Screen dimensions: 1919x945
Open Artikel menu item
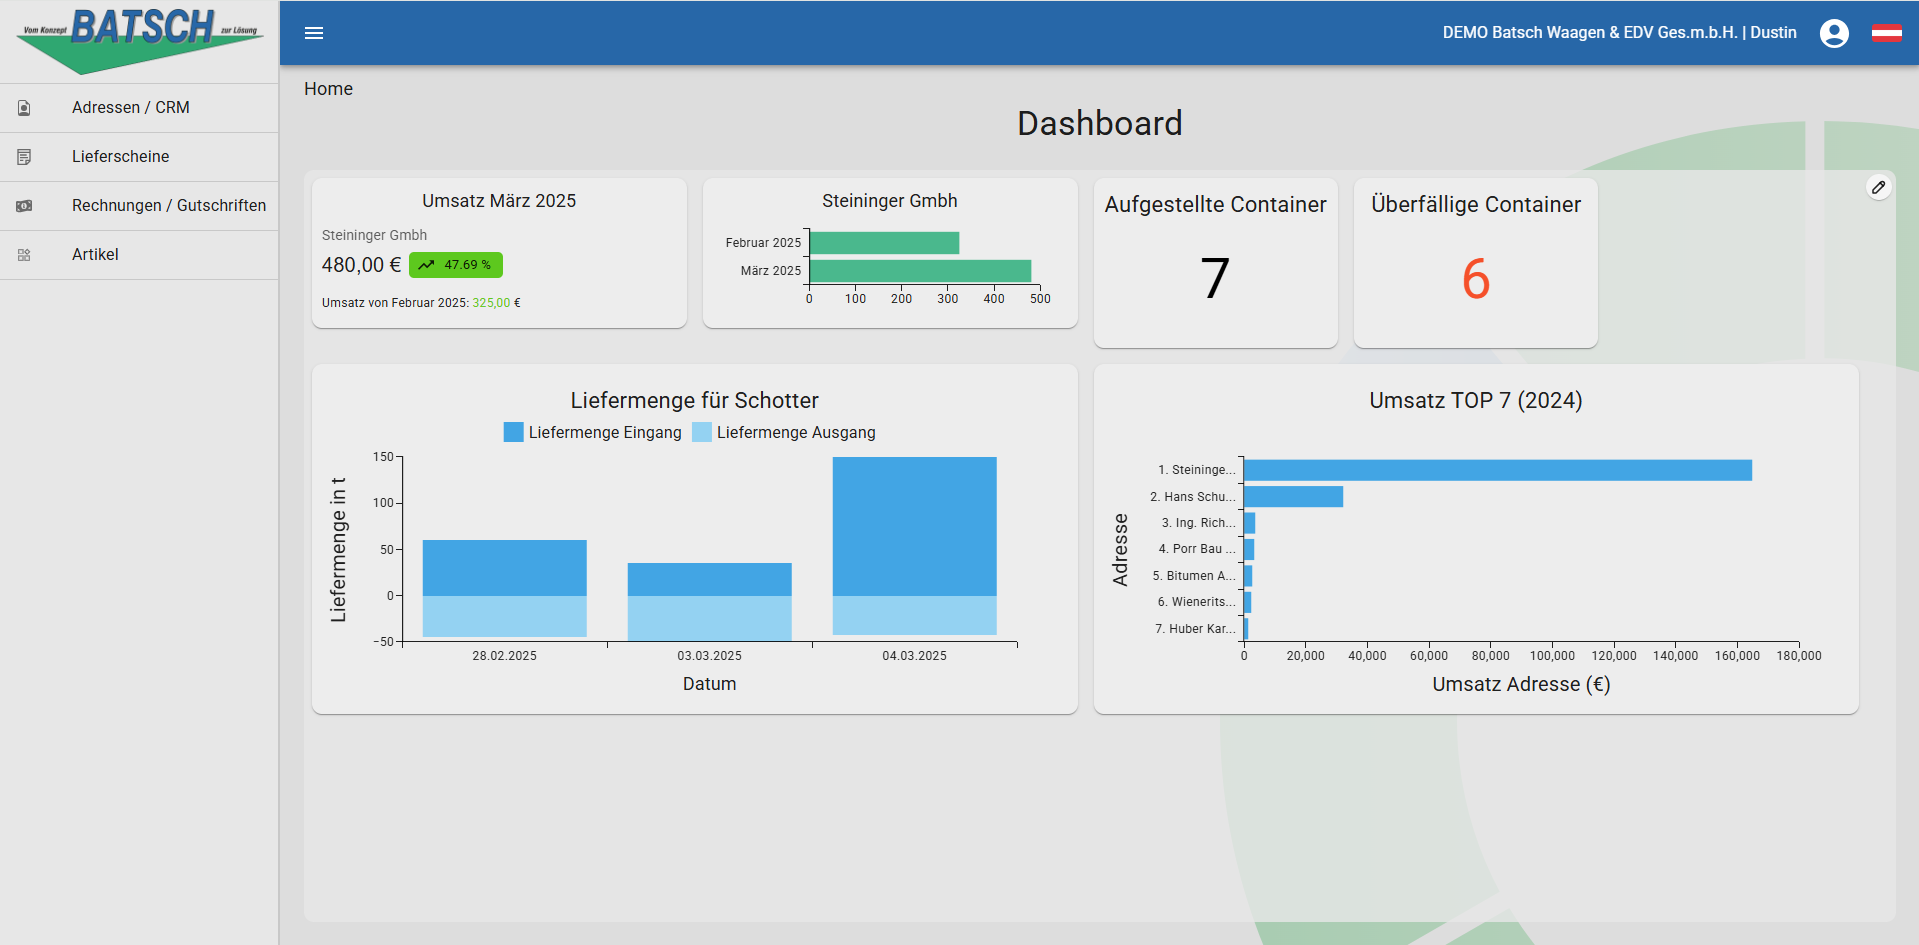[x=139, y=255]
